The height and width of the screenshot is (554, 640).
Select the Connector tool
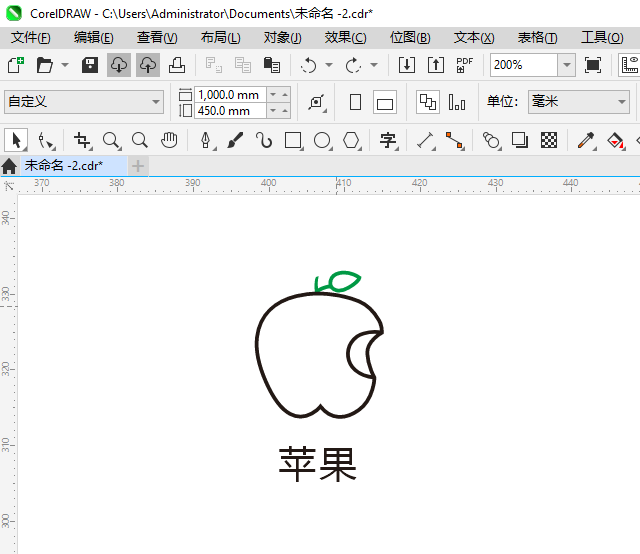click(x=455, y=140)
